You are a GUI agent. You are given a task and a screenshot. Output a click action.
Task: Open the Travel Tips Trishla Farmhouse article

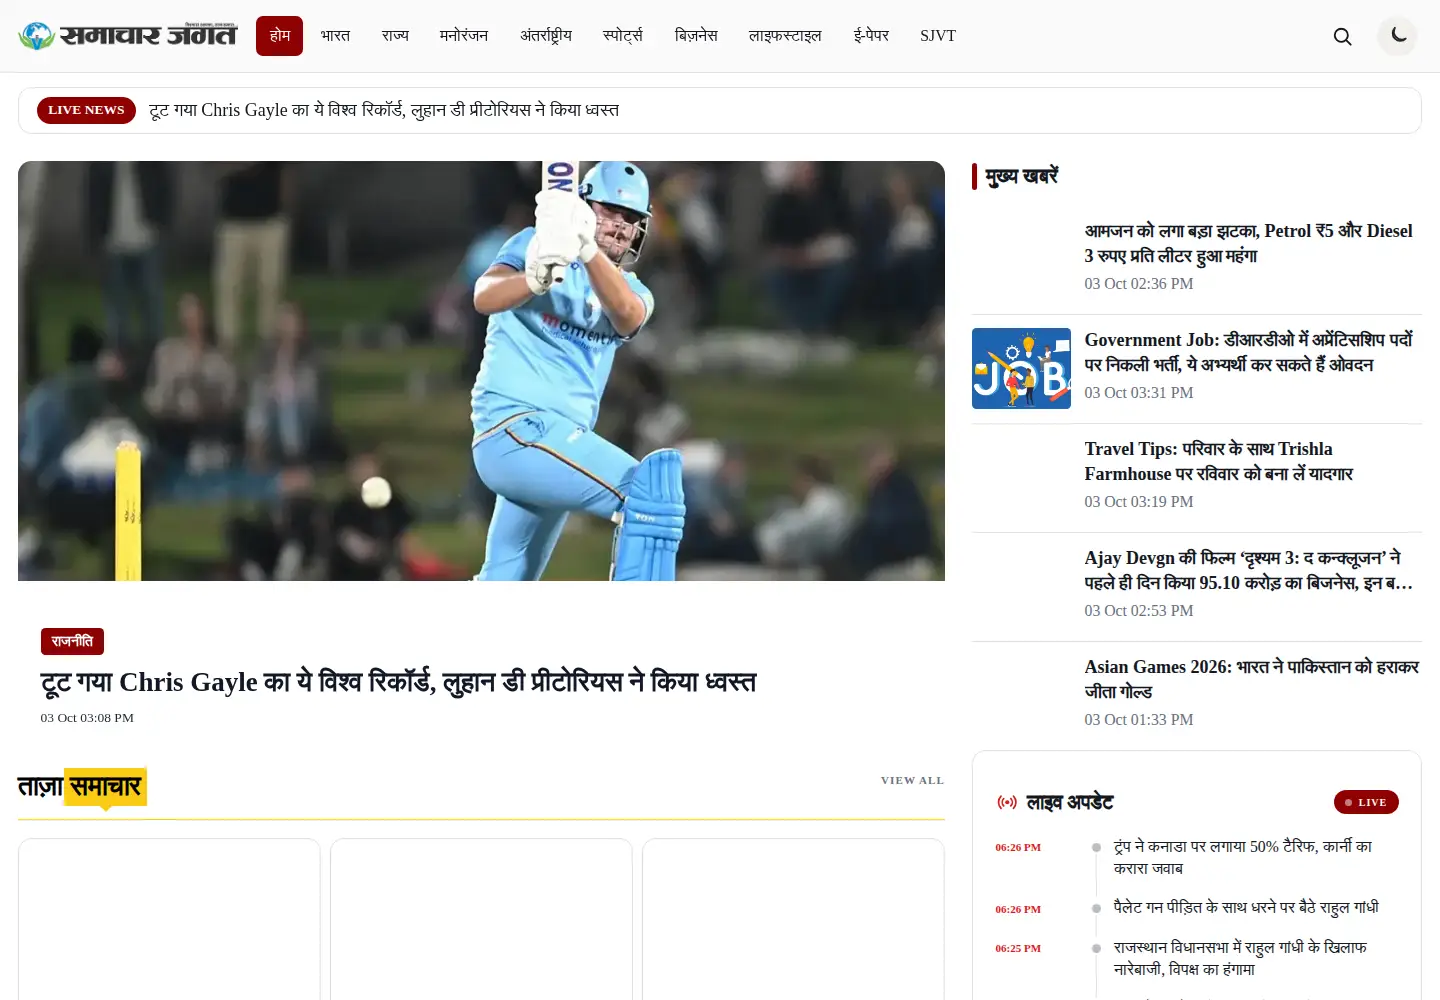coord(1218,461)
